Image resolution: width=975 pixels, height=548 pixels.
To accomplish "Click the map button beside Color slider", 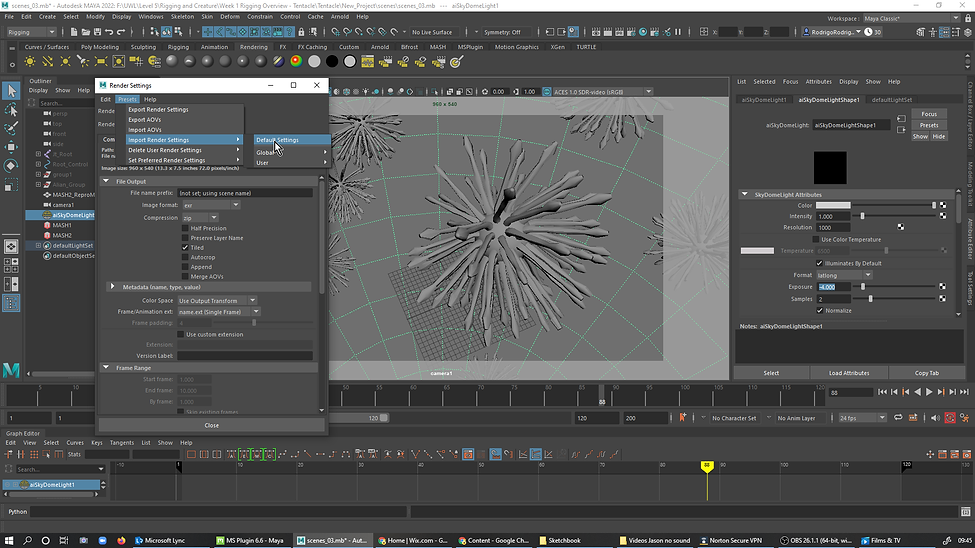I will (x=943, y=205).
